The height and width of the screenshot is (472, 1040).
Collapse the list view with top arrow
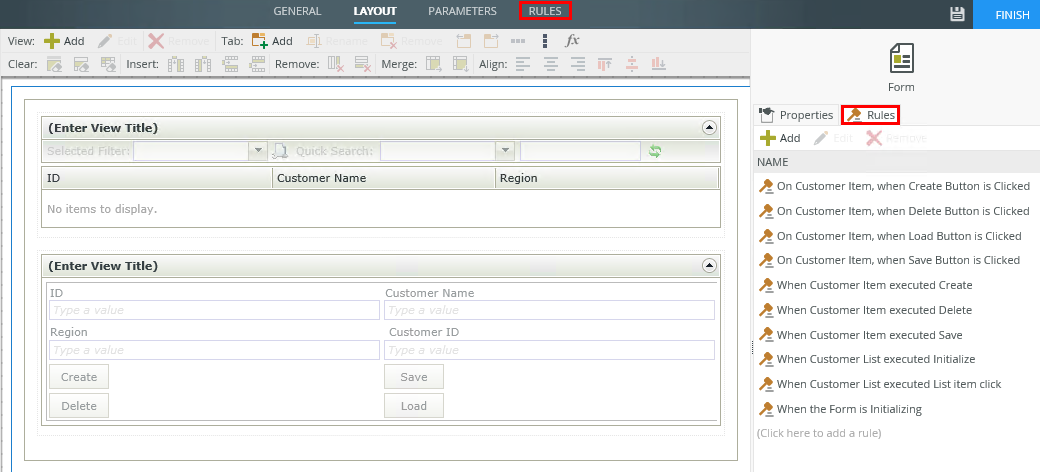click(x=709, y=128)
